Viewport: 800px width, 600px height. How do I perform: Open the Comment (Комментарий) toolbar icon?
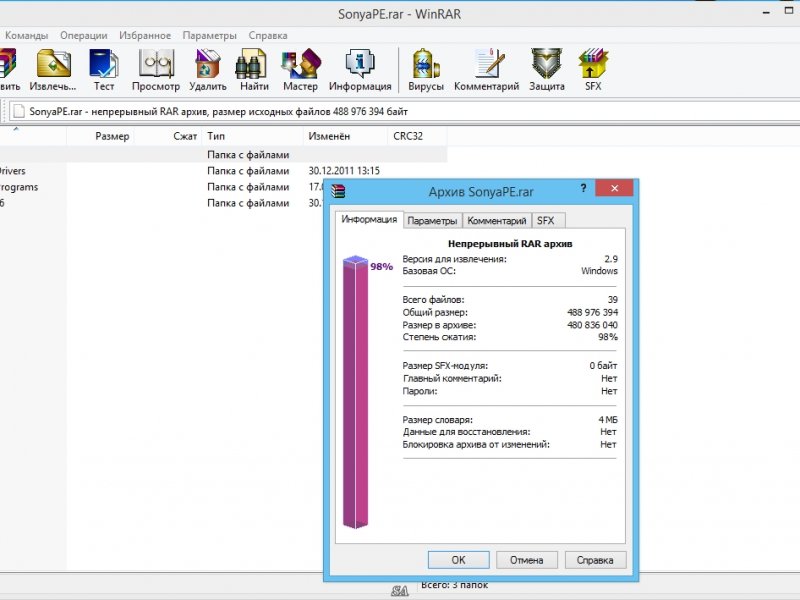[x=486, y=70]
